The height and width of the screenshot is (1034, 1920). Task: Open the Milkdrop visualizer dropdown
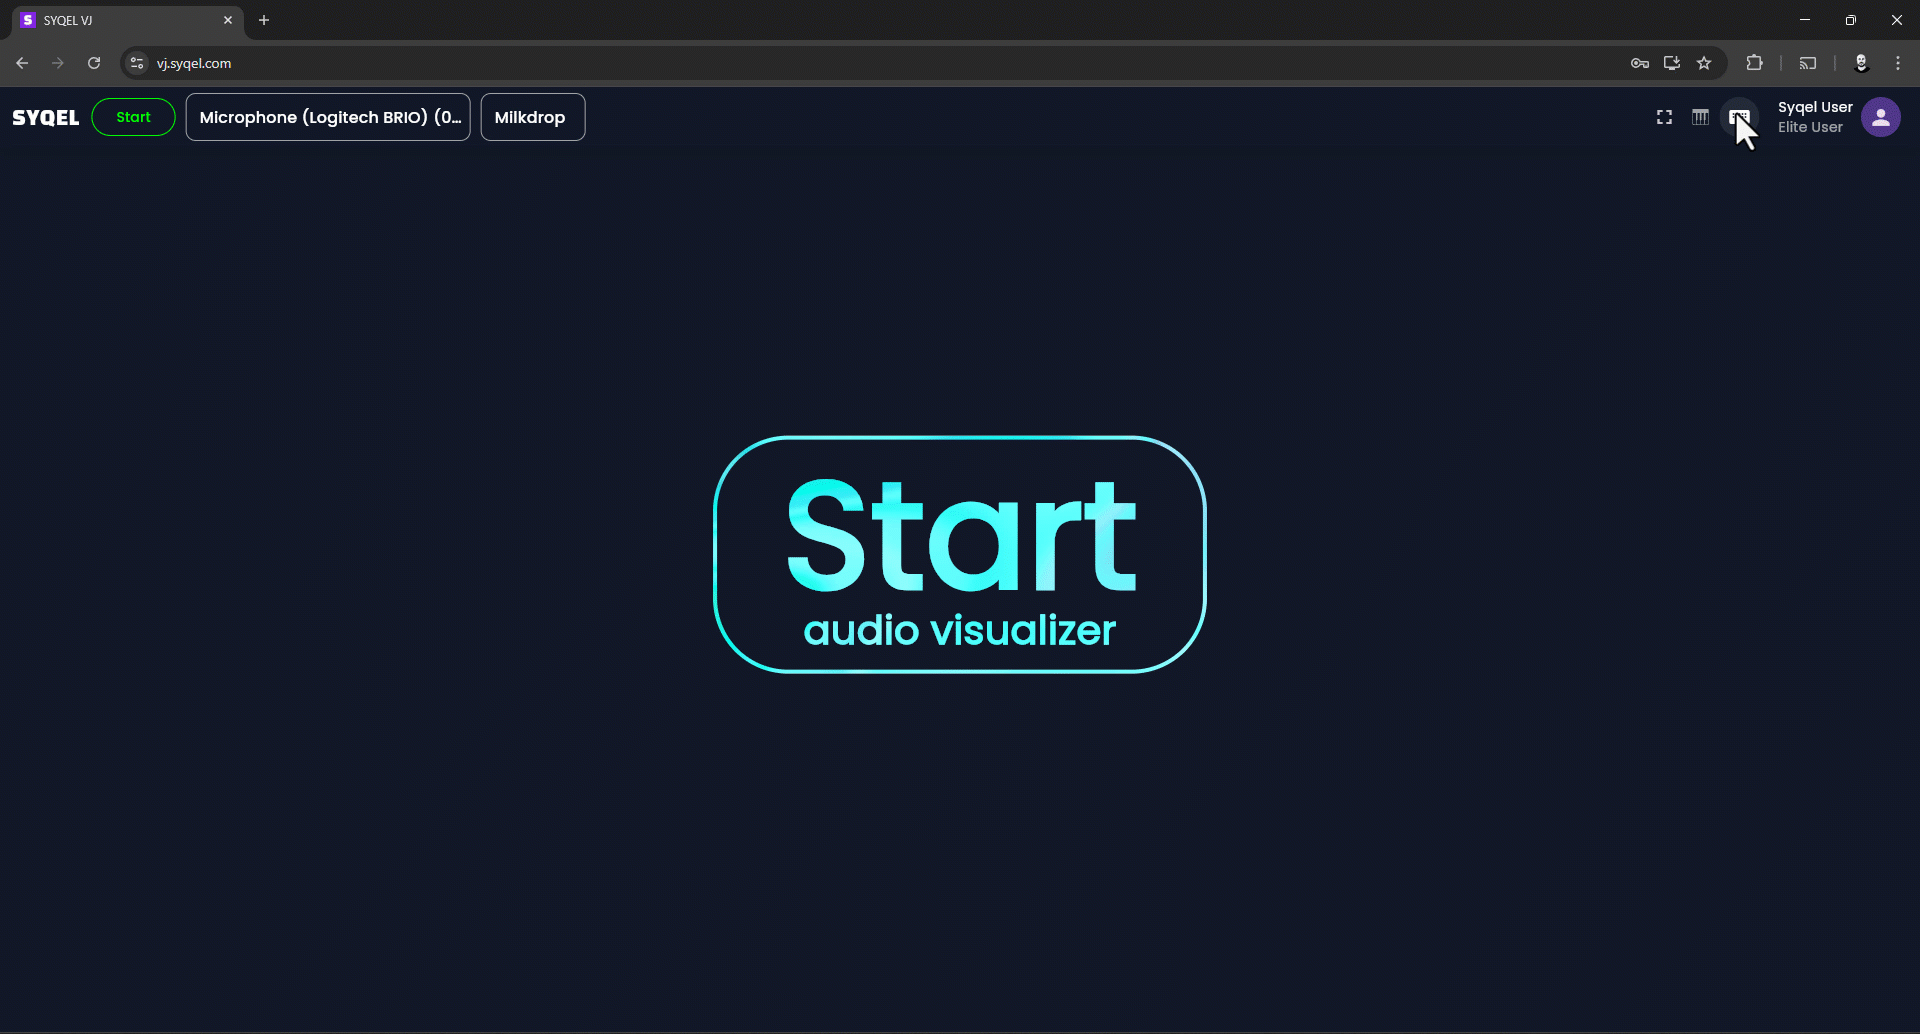coord(532,117)
